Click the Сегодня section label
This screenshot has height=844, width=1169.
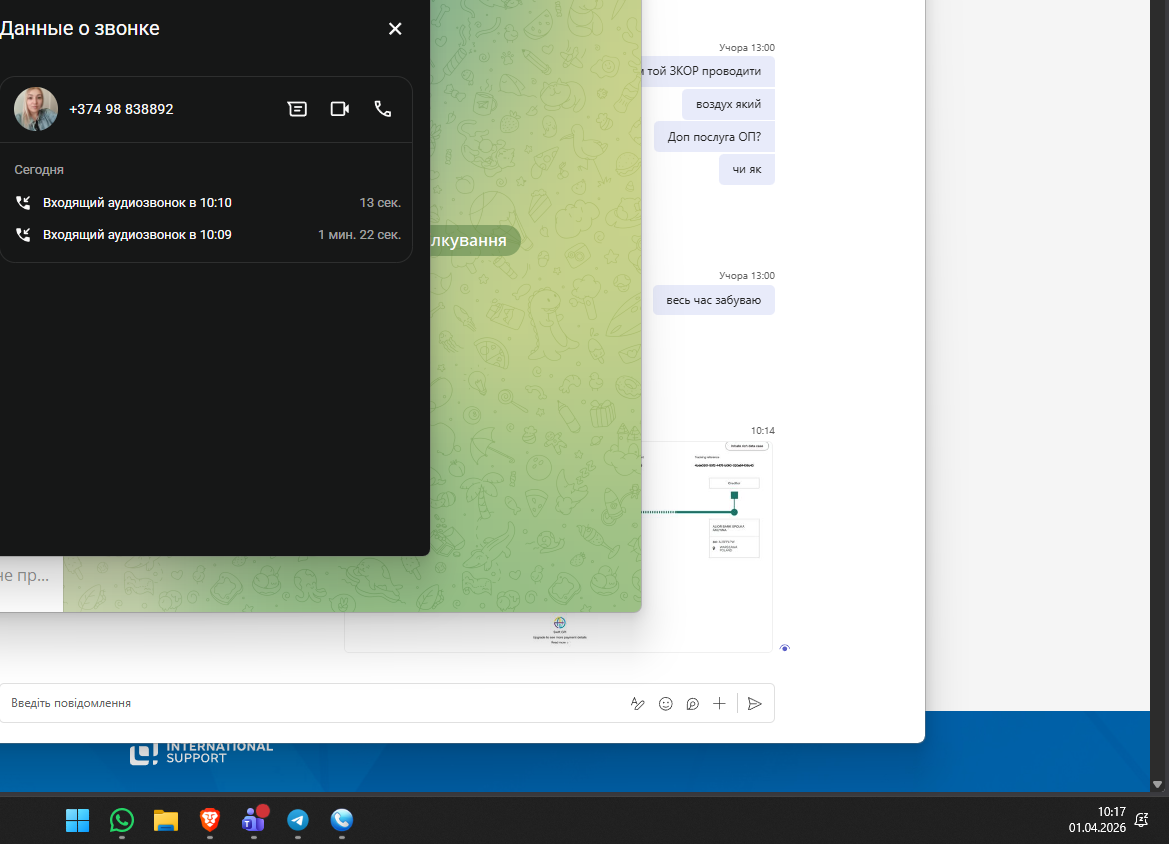(39, 170)
